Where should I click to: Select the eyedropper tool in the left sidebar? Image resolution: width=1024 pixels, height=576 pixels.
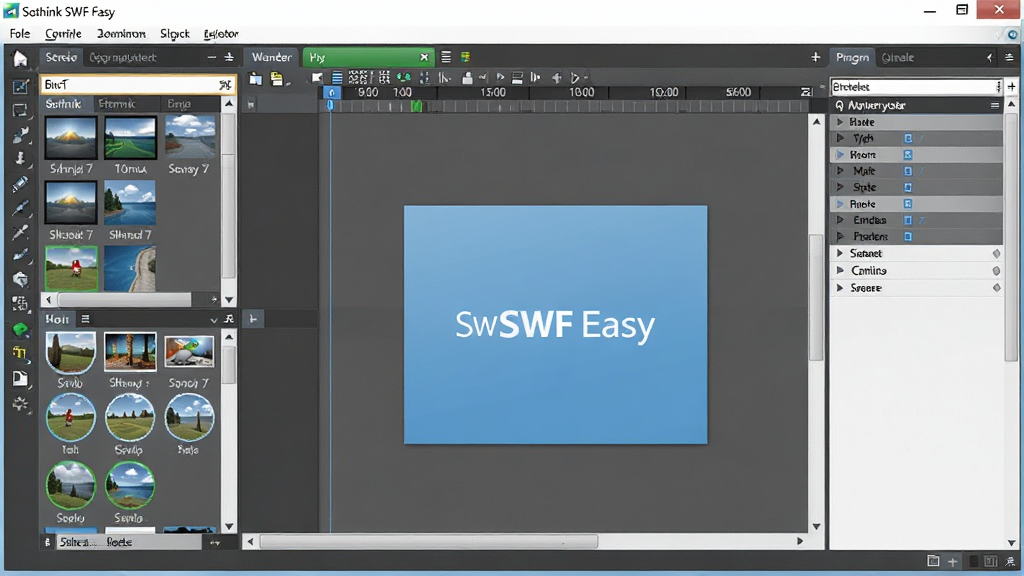(20, 232)
